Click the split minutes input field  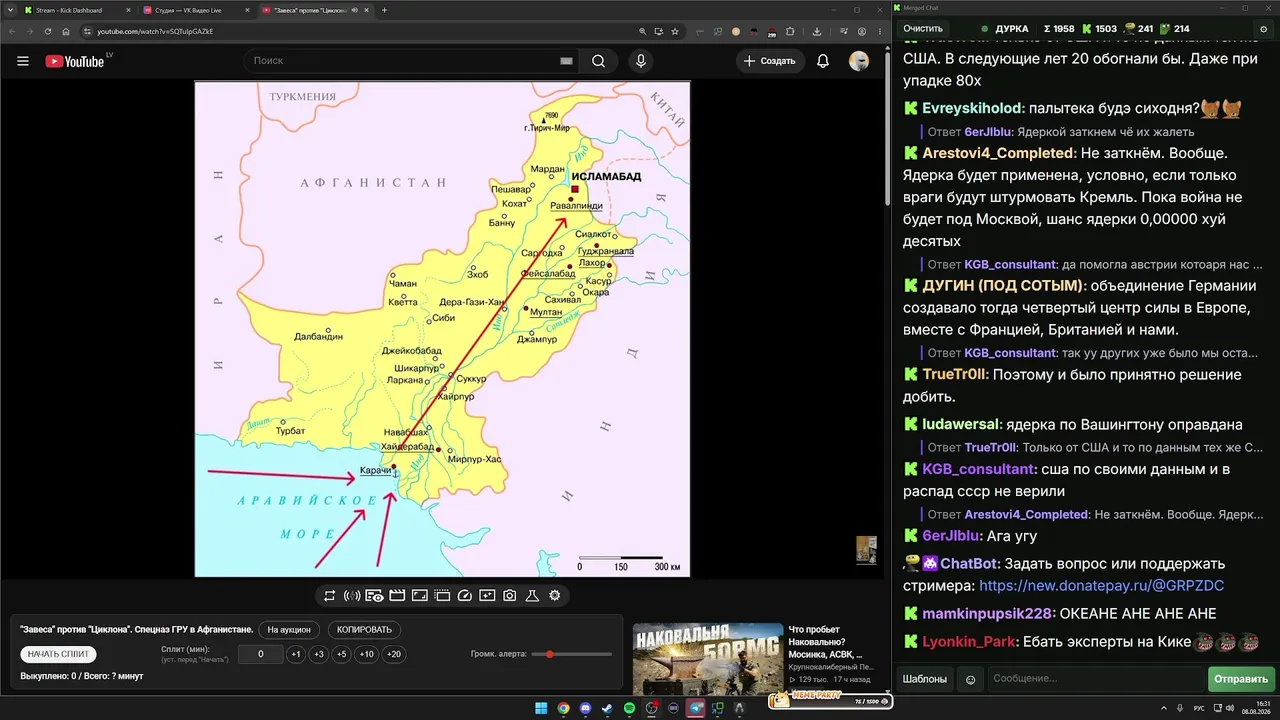click(x=260, y=654)
